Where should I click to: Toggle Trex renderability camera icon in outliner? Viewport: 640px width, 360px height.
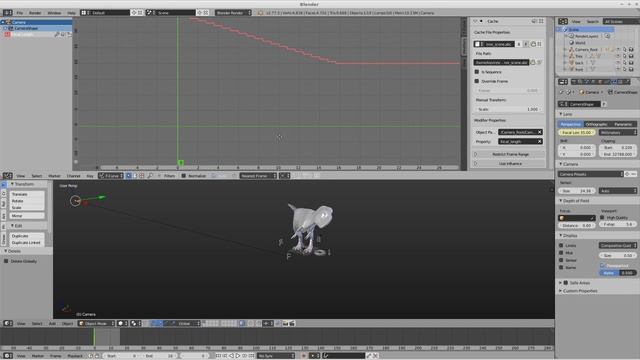pos(631,56)
